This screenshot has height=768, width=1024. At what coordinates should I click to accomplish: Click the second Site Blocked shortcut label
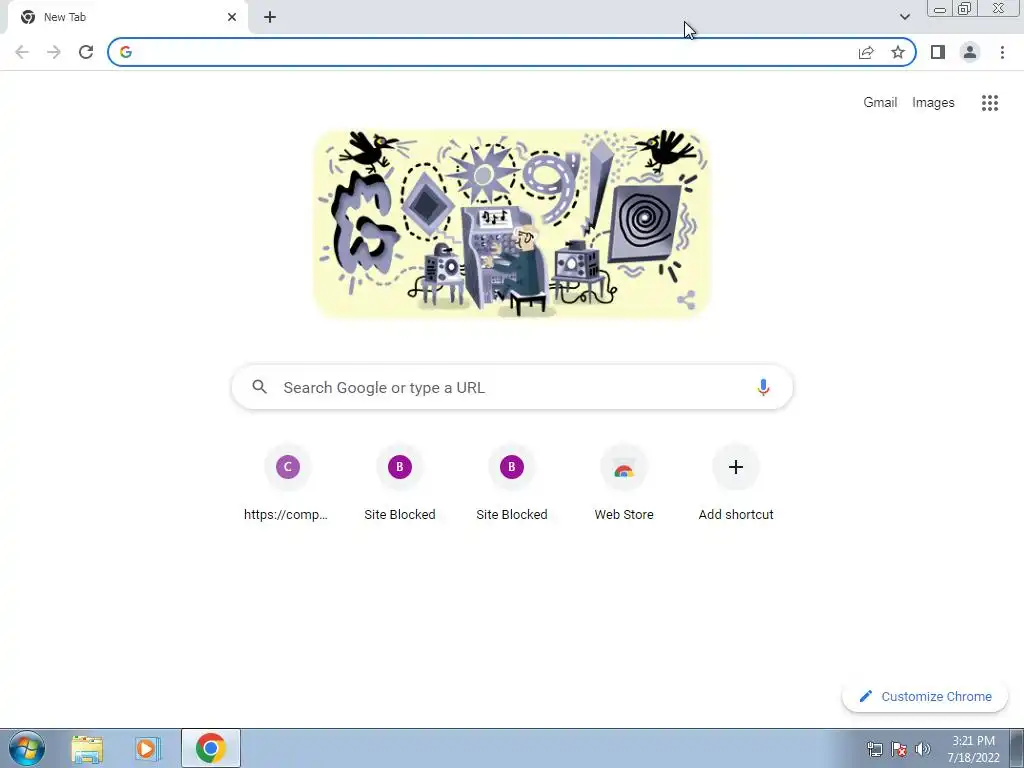tap(512, 514)
